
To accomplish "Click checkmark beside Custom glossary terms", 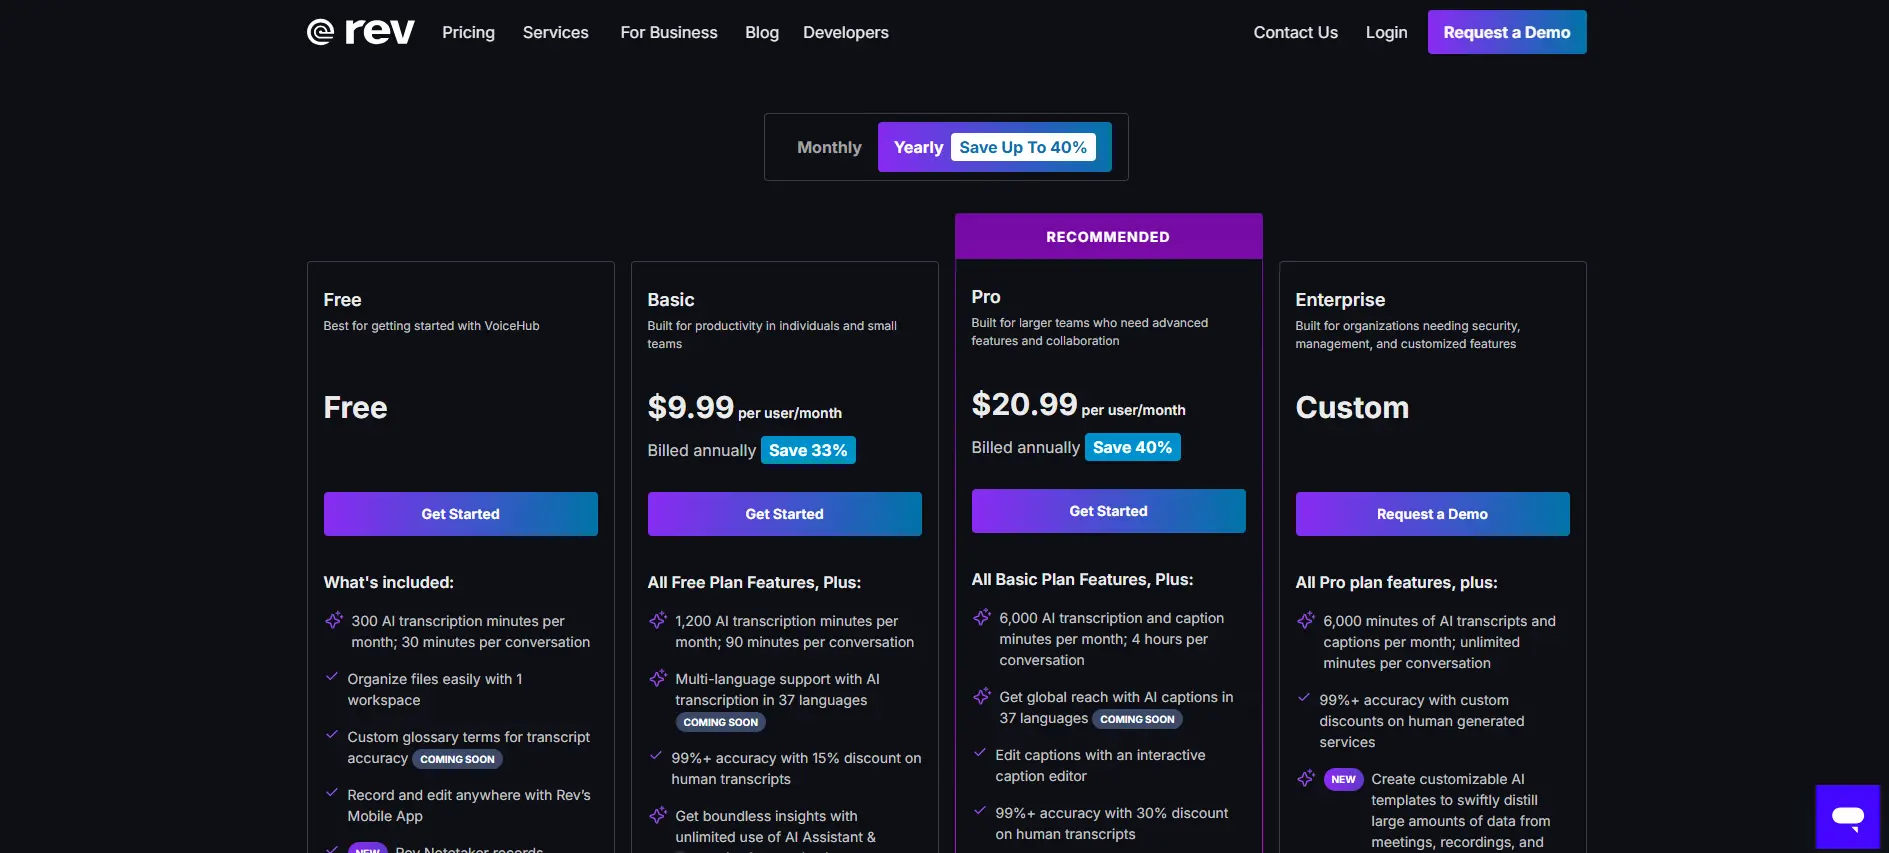I will click(x=332, y=735).
